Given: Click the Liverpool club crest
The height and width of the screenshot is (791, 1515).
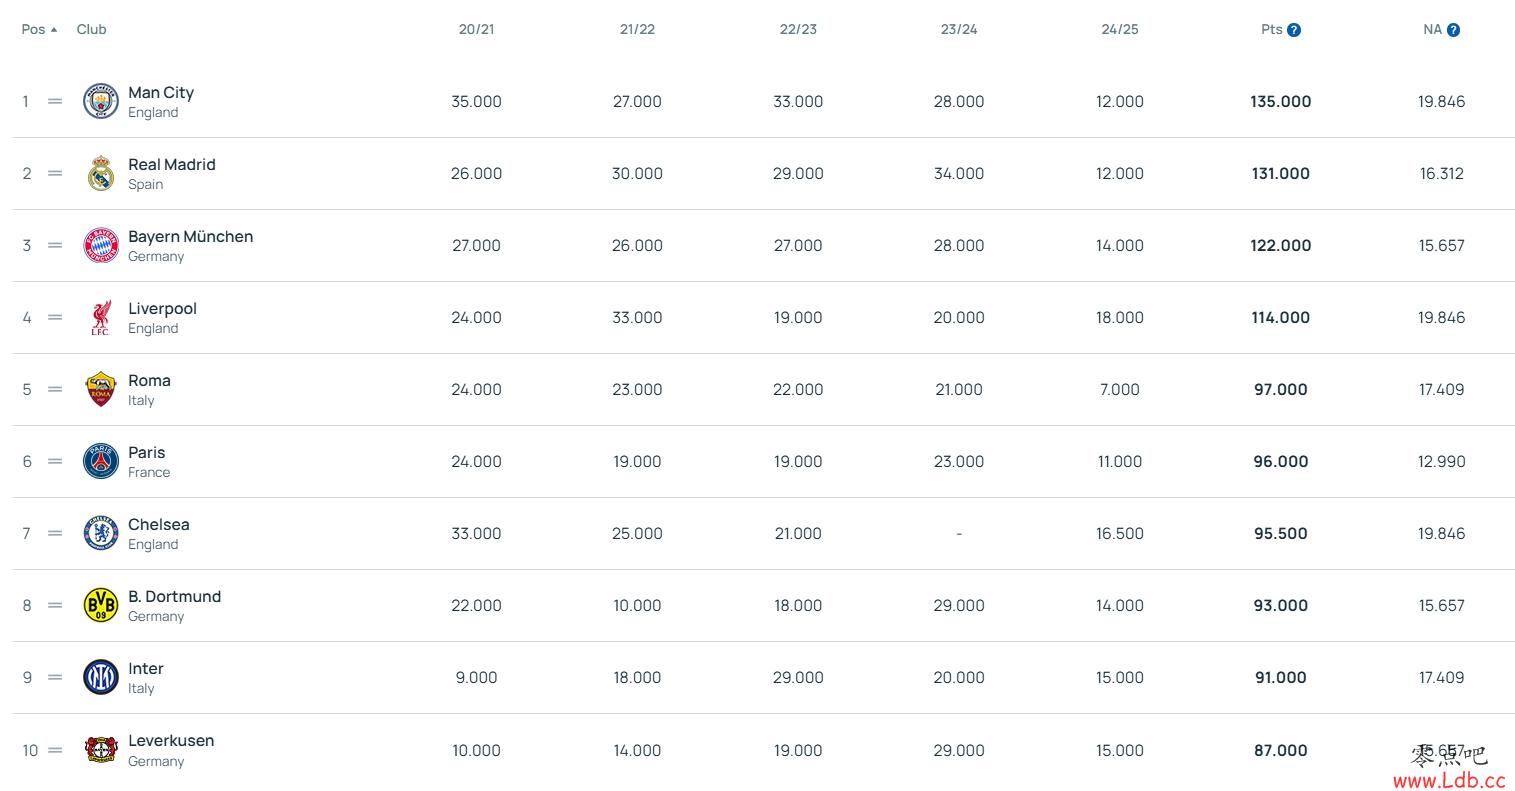Looking at the screenshot, I should [x=101, y=318].
